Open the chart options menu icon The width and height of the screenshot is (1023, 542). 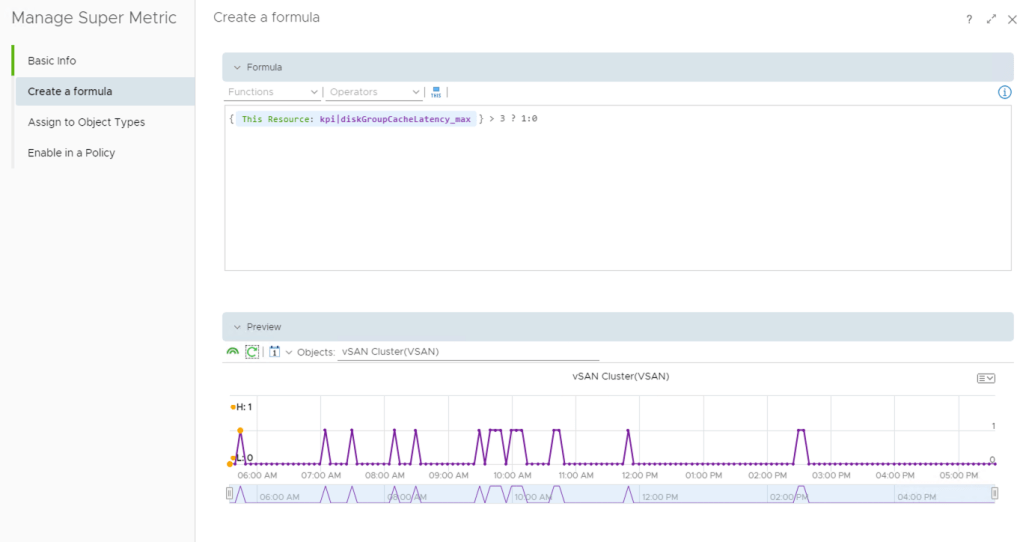tap(985, 378)
